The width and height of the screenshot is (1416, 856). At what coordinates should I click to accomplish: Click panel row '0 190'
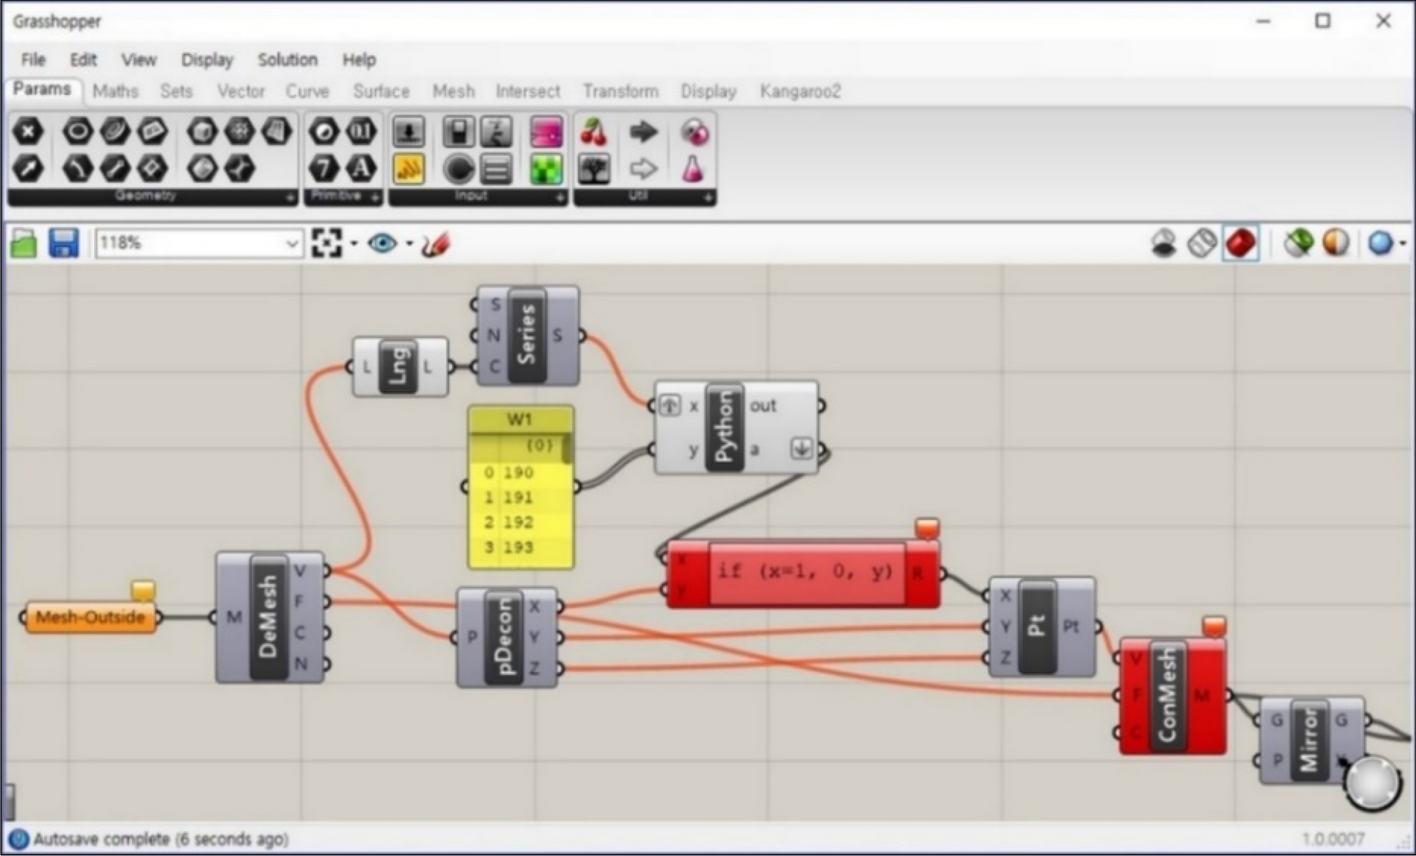click(x=520, y=472)
